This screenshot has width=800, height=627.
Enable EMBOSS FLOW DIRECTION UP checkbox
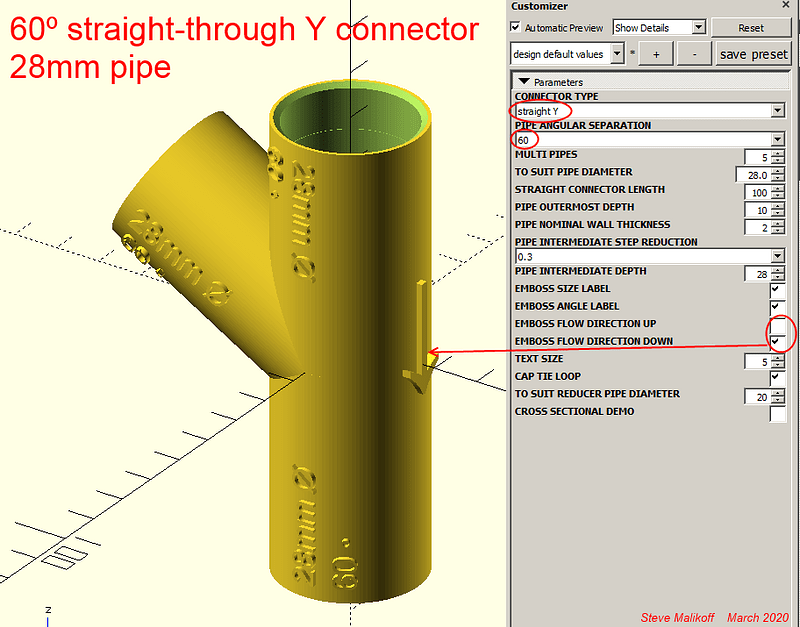(777, 324)
